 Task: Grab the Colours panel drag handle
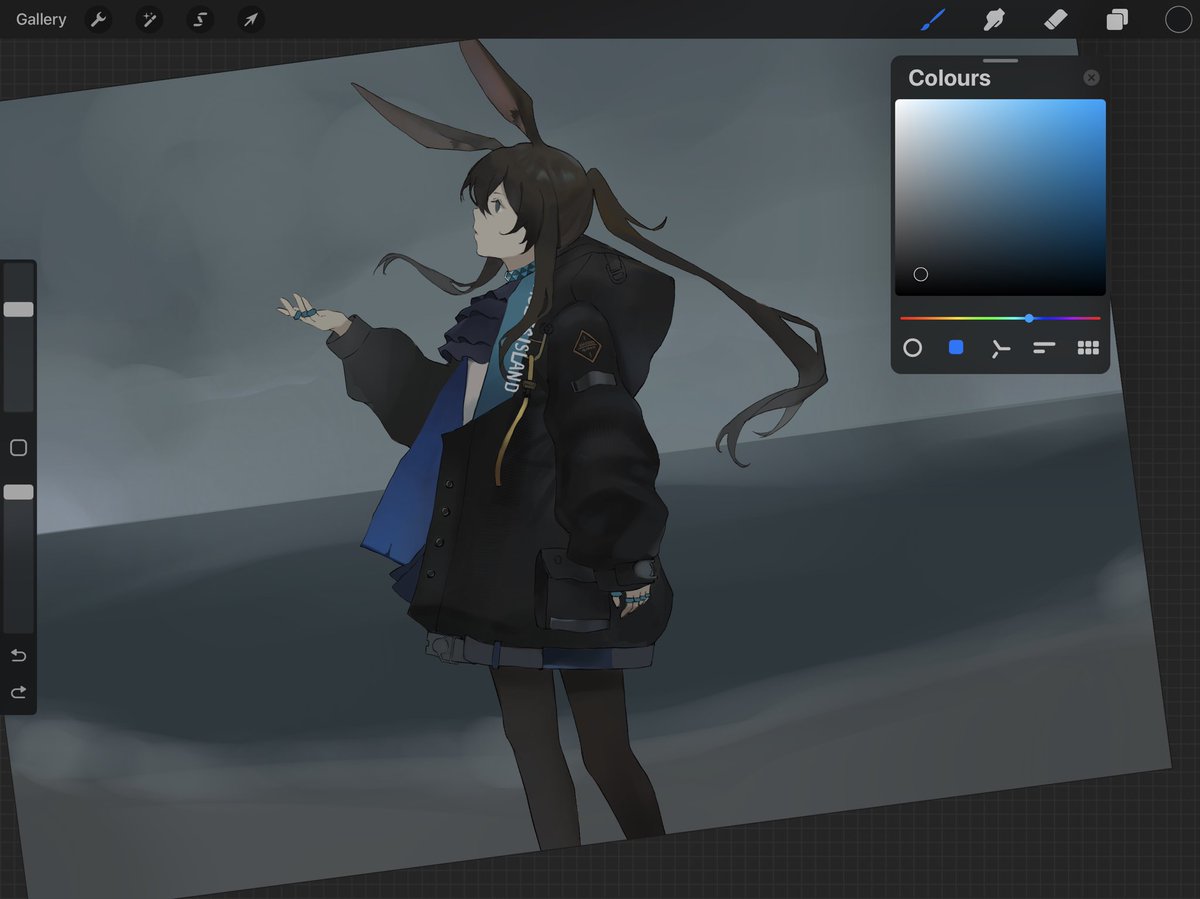coord(1000,61)
